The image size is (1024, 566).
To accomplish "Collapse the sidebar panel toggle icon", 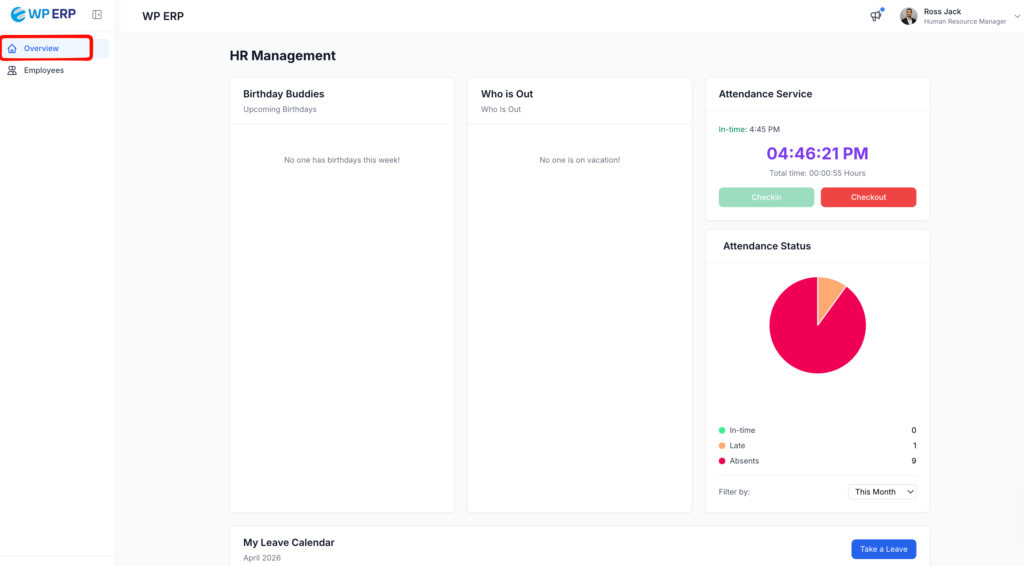I will click(x=97, y=15).
